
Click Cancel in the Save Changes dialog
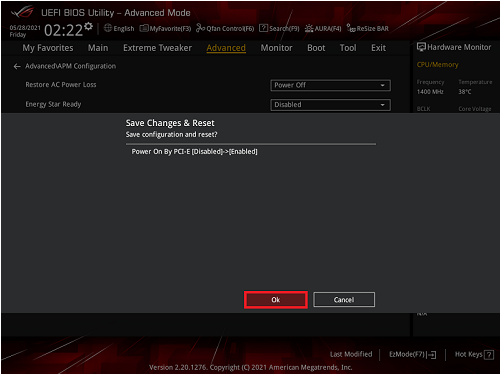[x=344, y=300]
